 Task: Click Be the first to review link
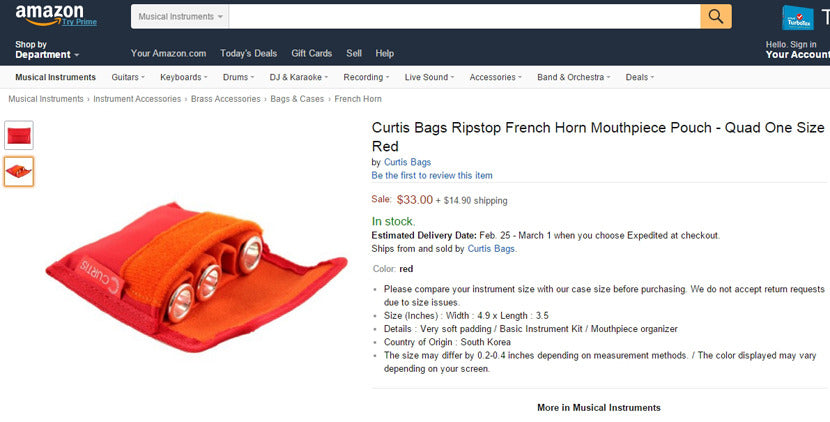(432, 175)
